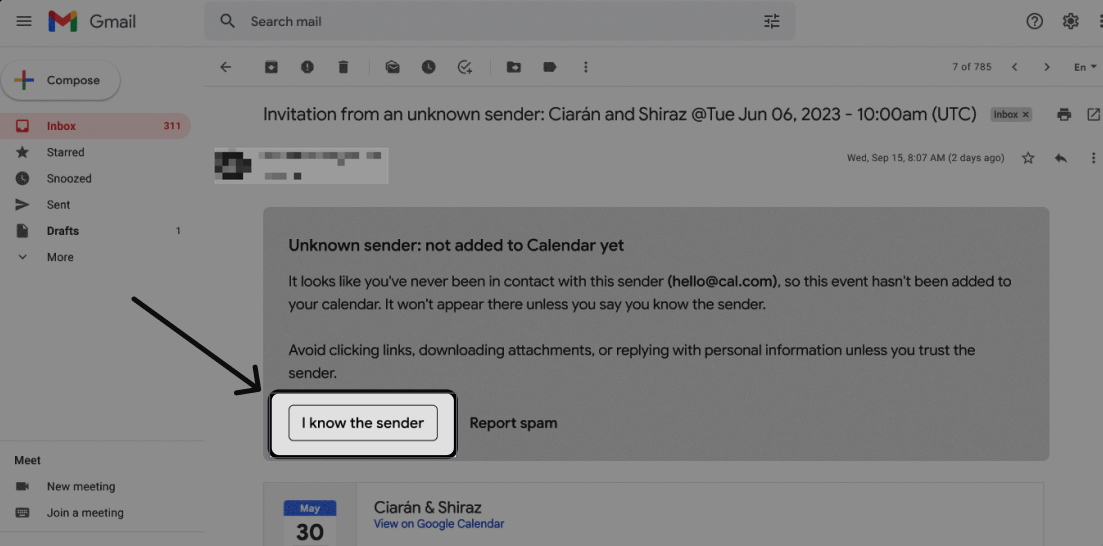The image size is (1103, 546).
Task: Star this message
Action: click(x=1028, y=158)
